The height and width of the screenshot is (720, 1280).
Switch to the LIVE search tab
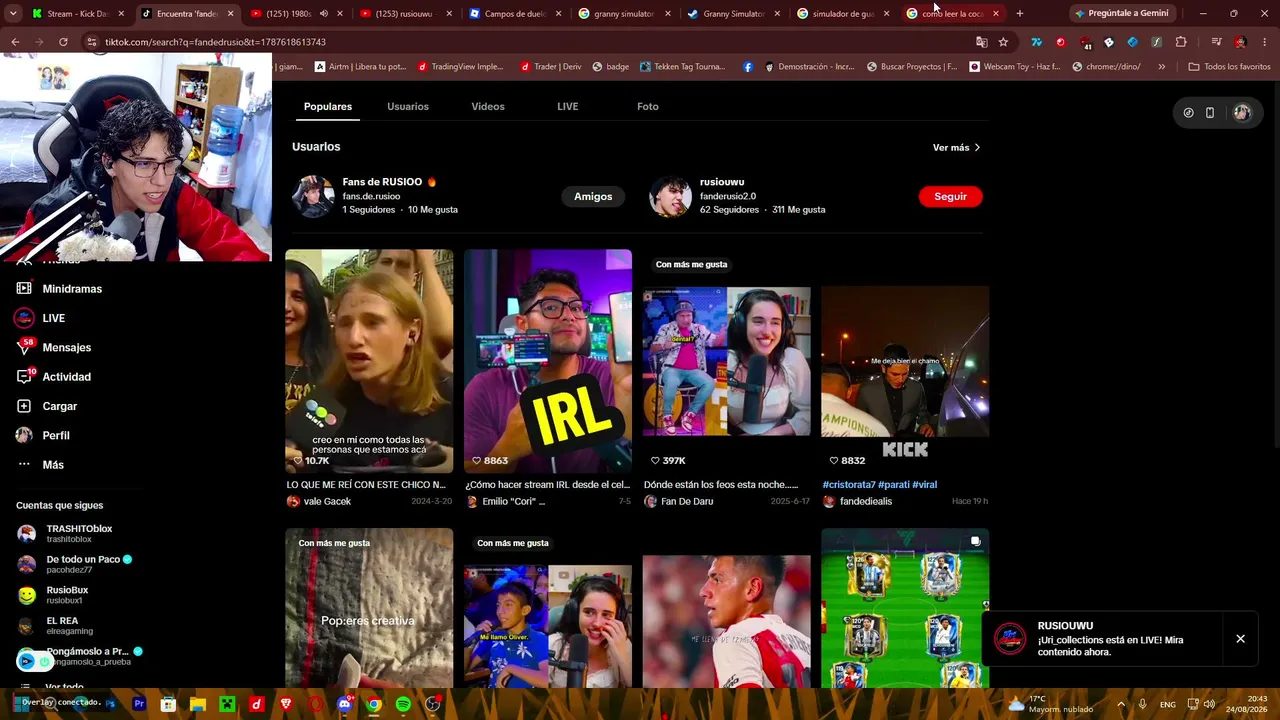[568, 107]
